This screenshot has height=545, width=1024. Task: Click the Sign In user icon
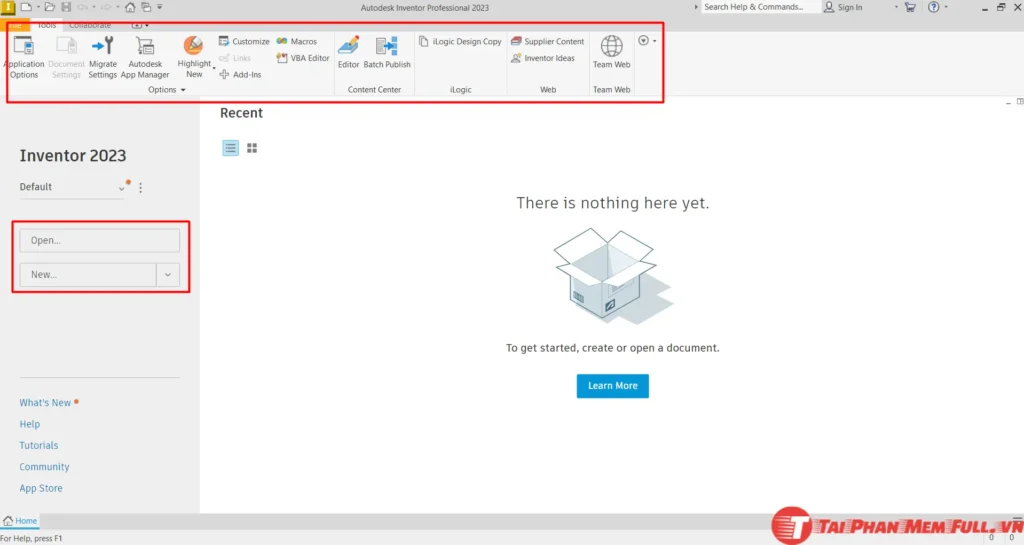[829, 7]
